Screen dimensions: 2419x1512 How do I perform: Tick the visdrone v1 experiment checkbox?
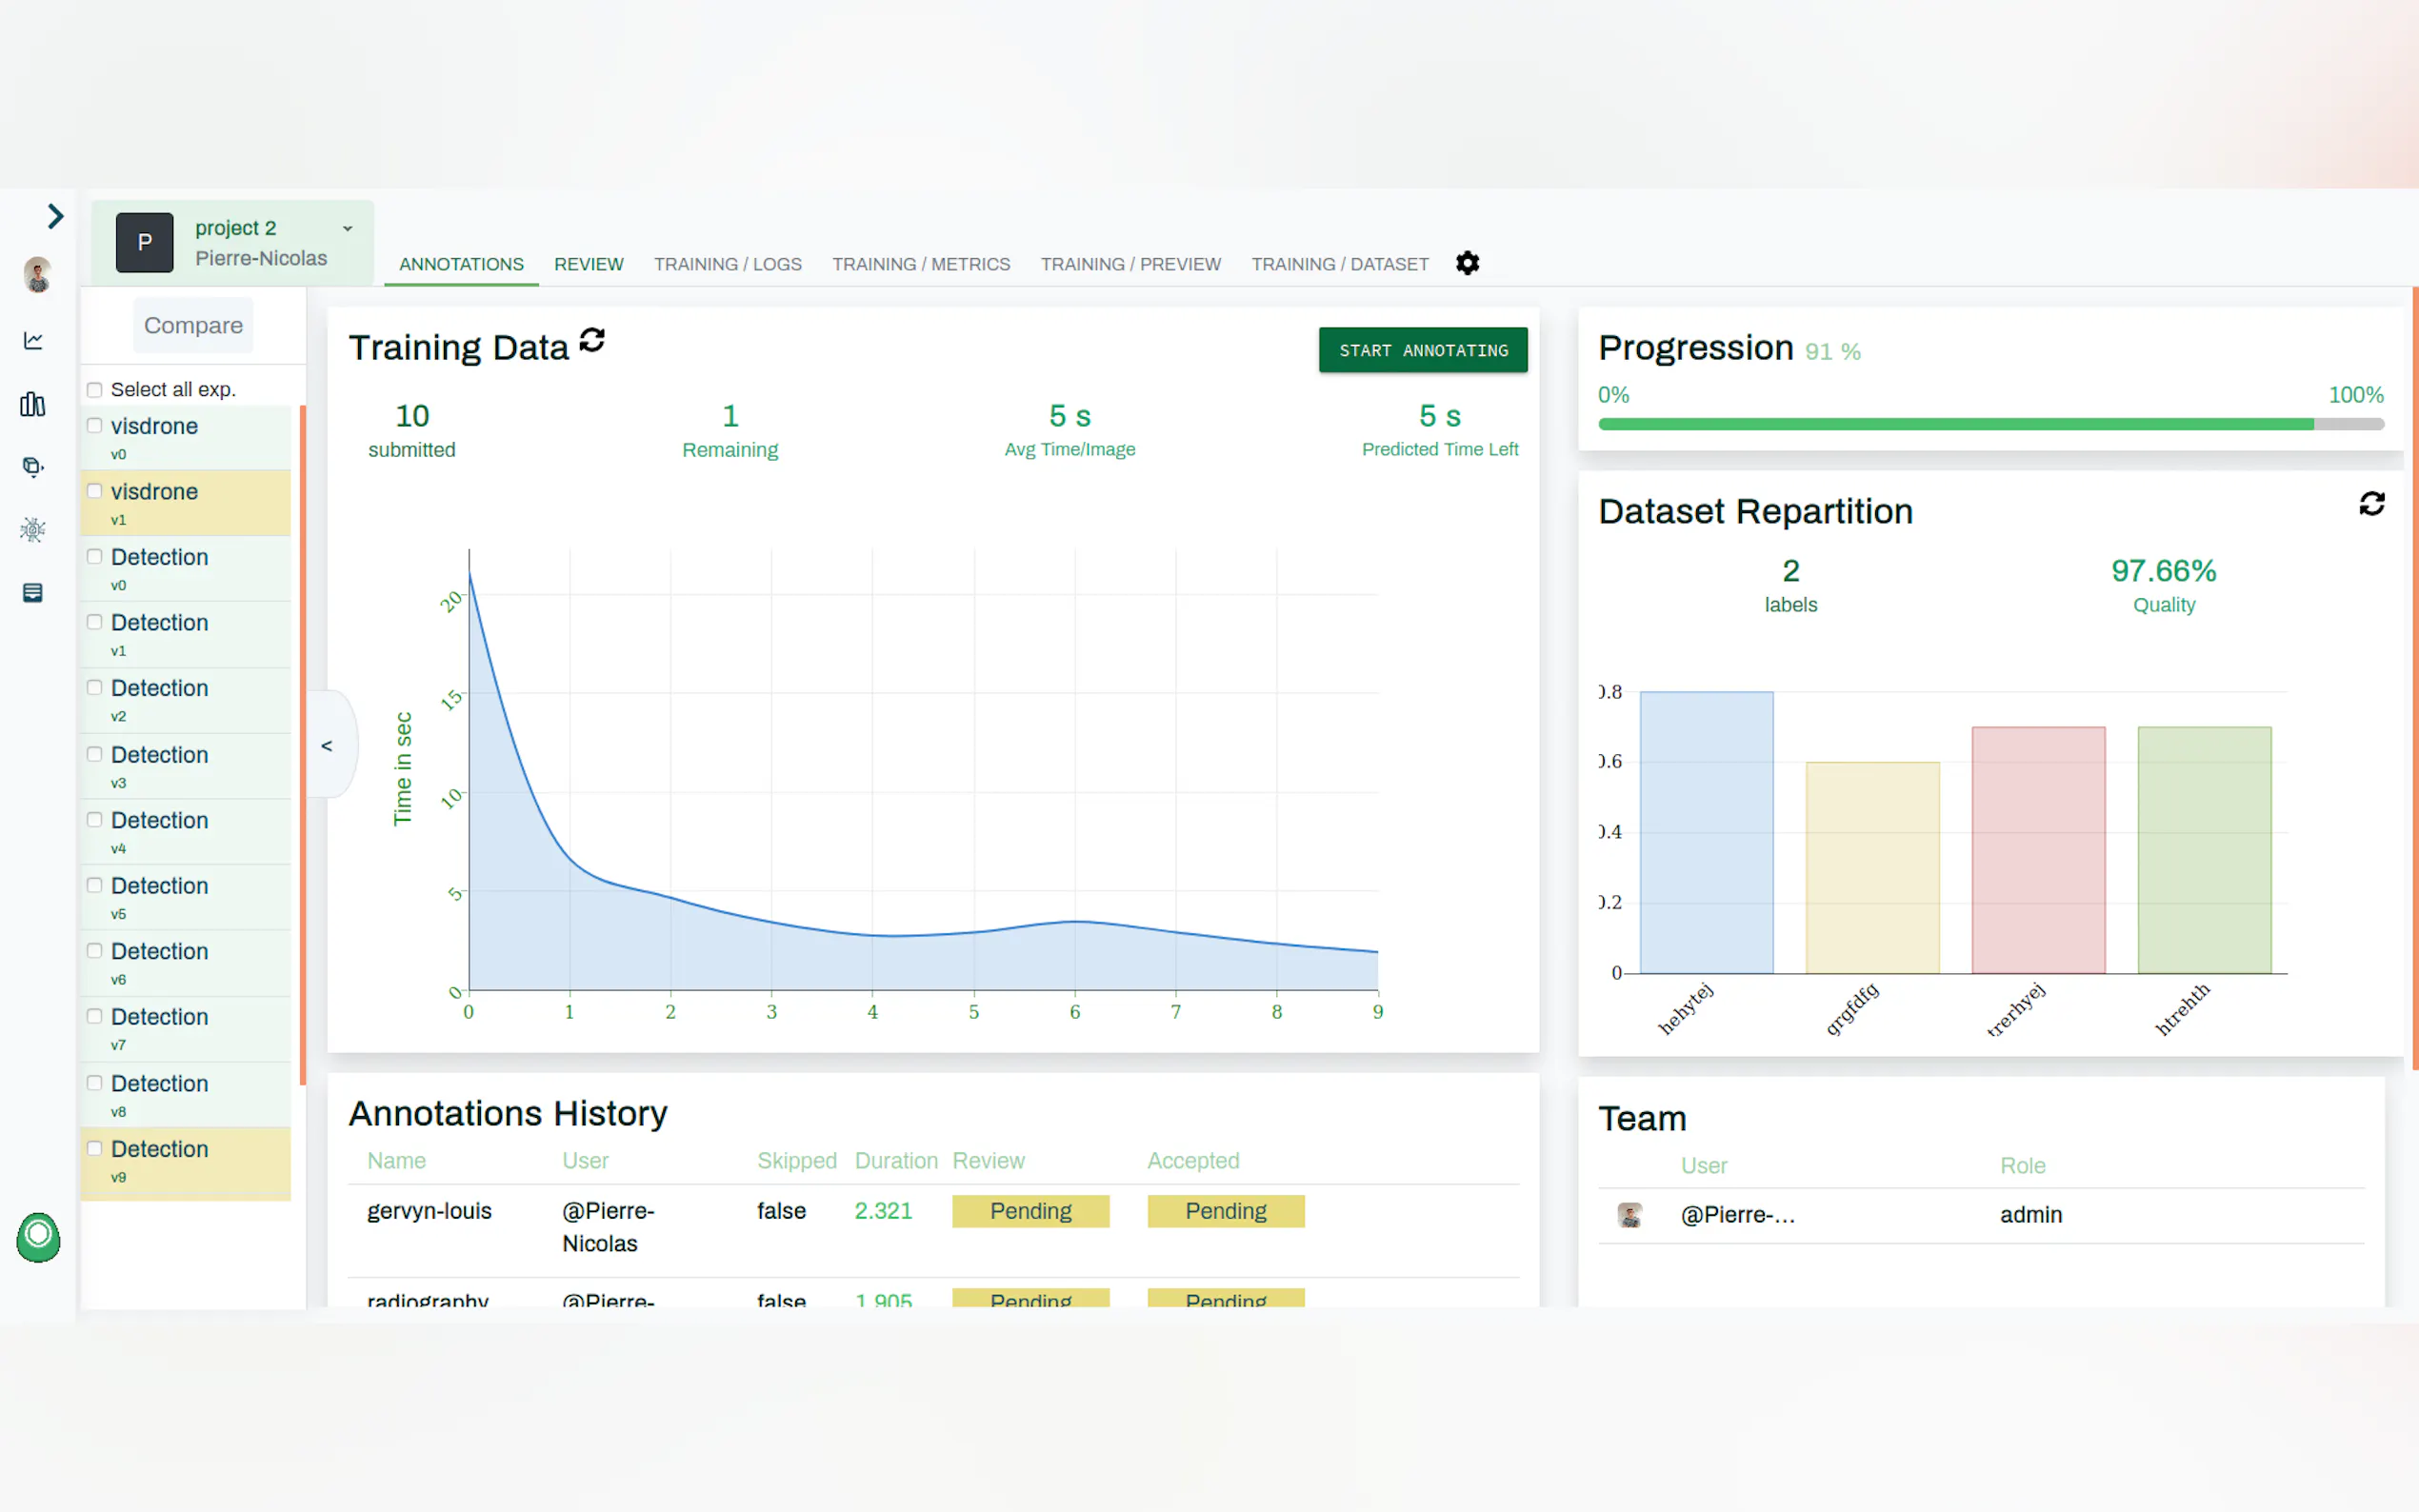coord(95,491)
